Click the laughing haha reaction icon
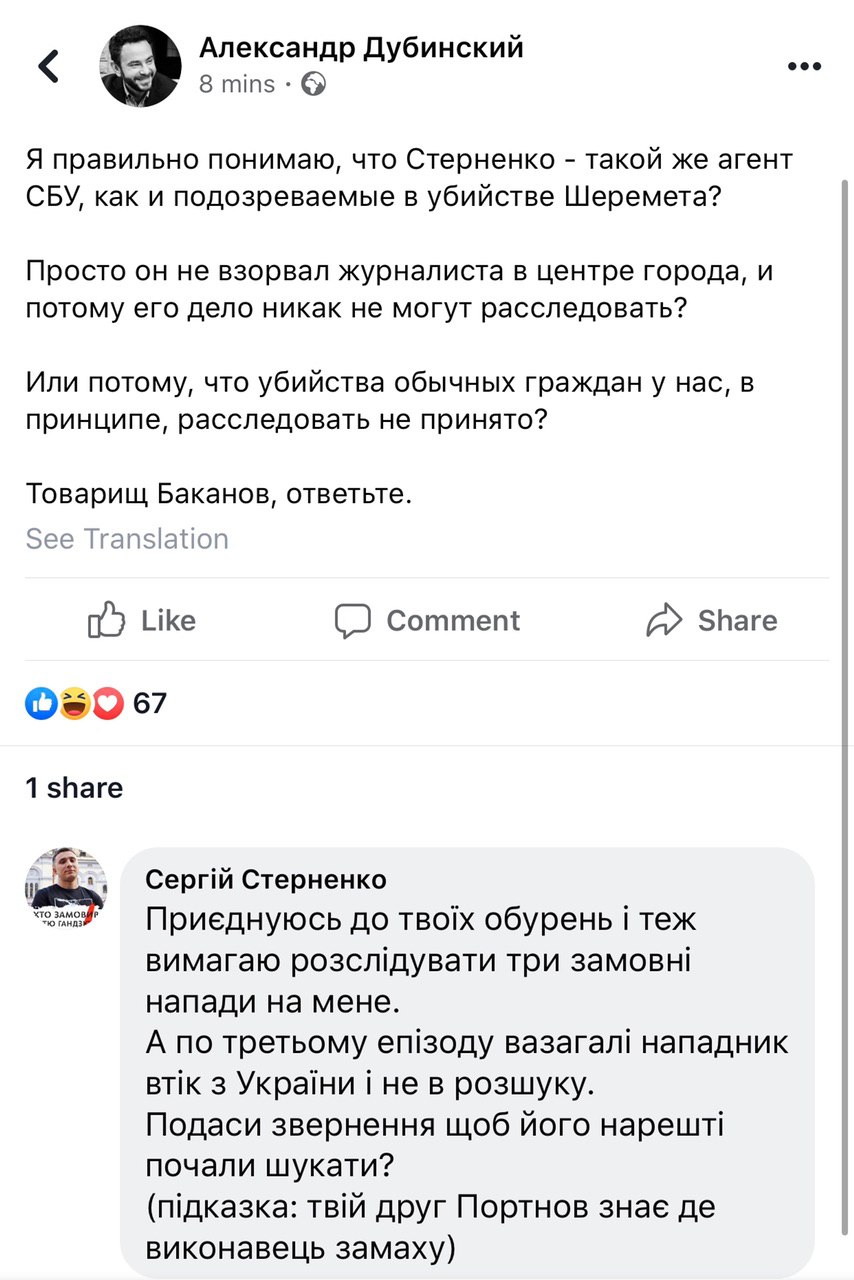 tap(74, 704)
